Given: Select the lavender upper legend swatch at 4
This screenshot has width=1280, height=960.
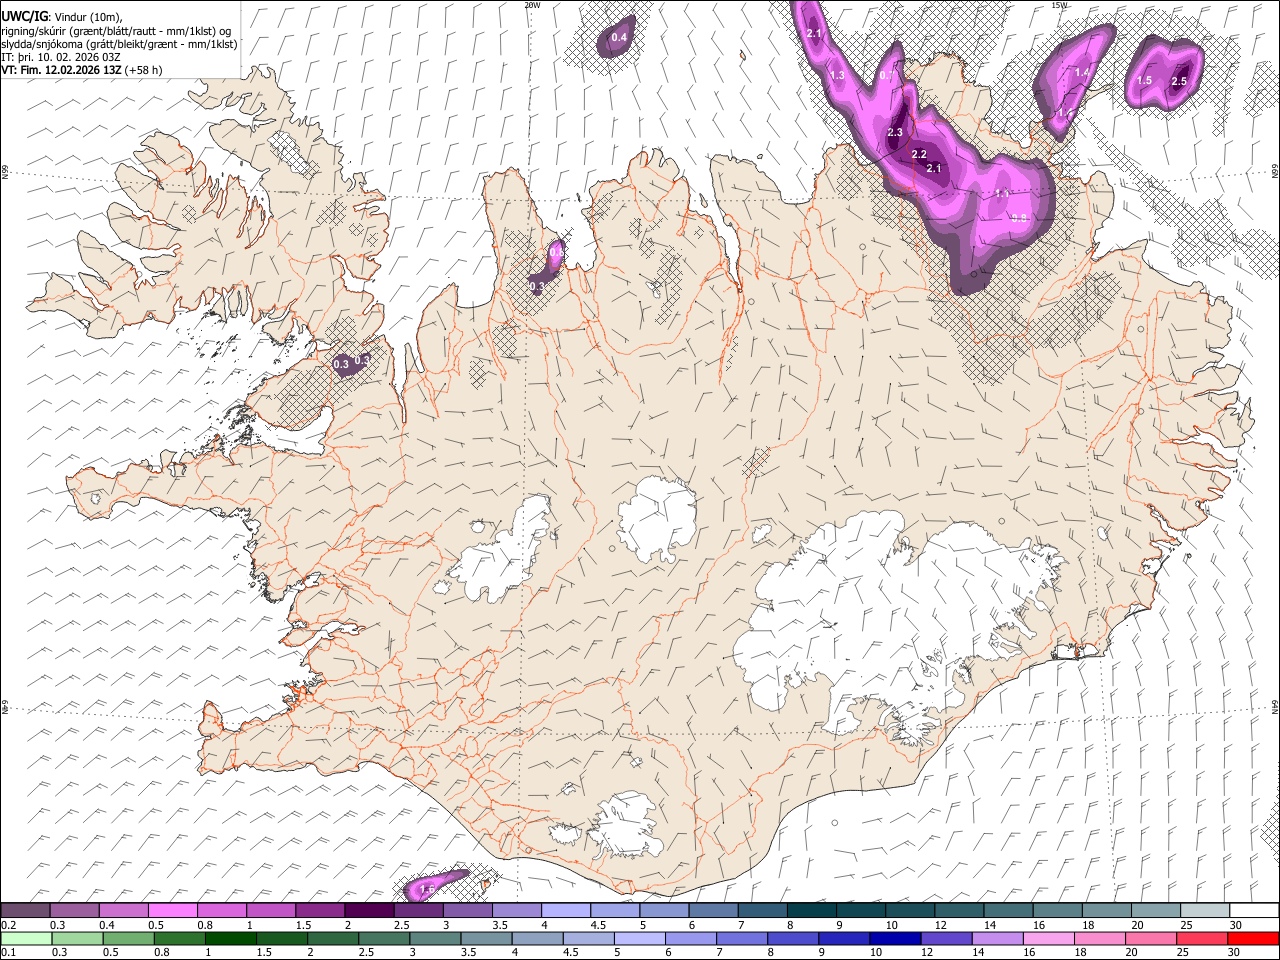Looking at the screenshot, I should pos(567,910).
